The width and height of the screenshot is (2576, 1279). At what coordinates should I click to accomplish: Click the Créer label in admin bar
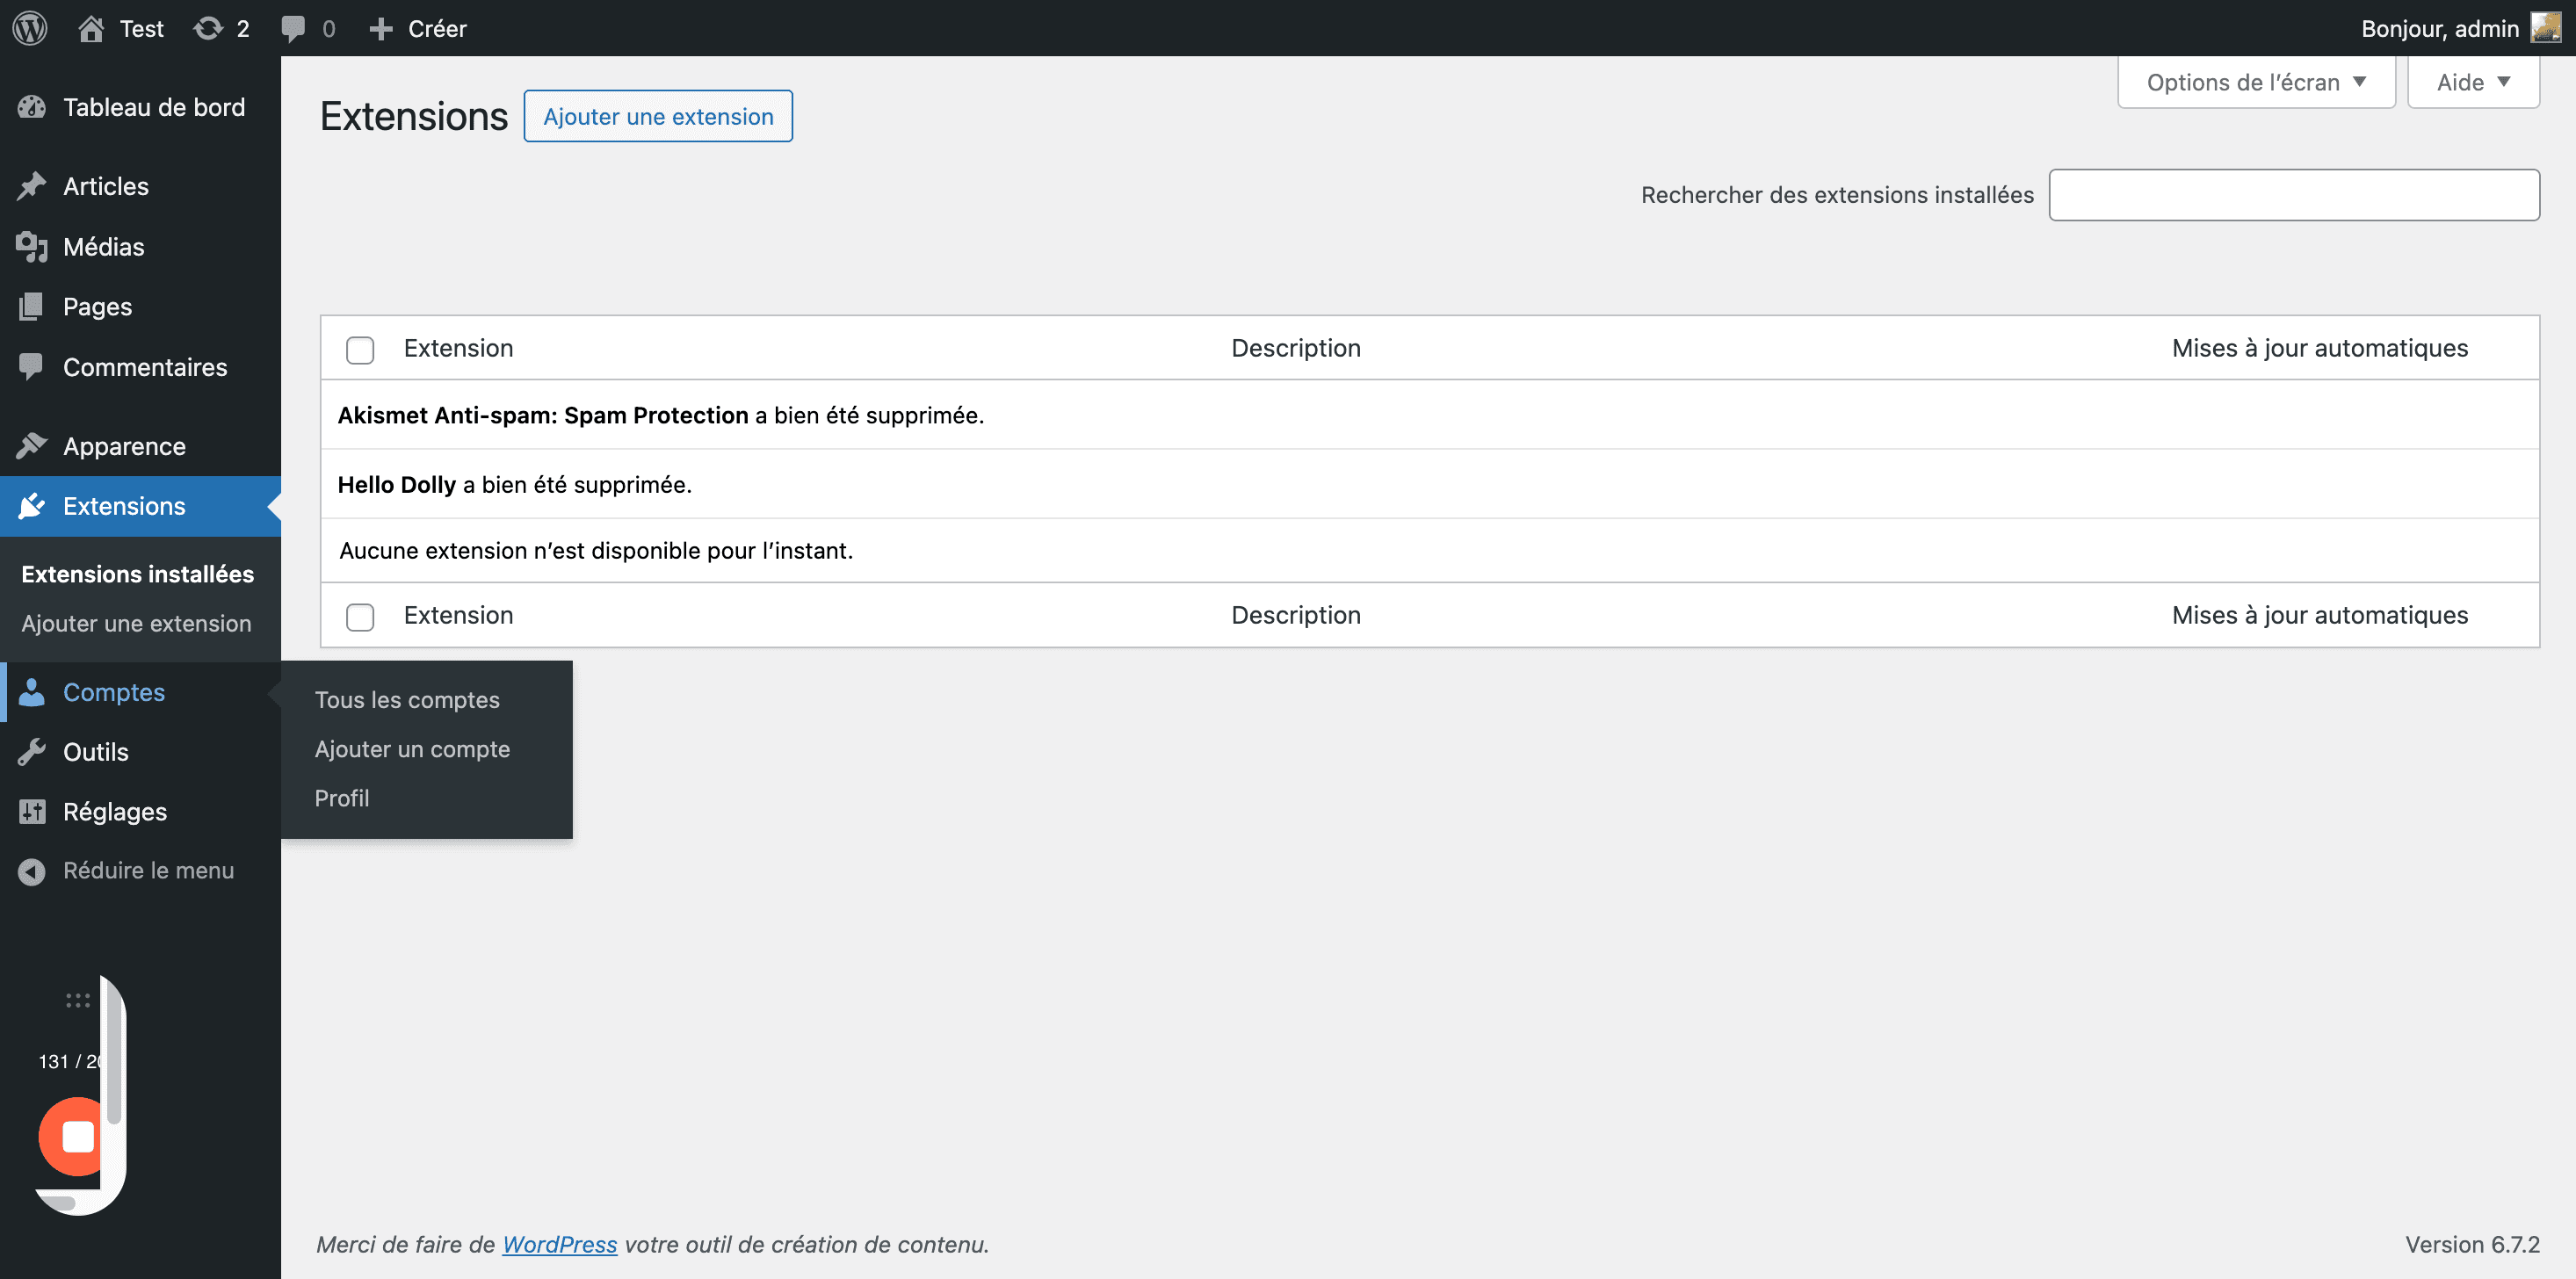pos(437,28)
